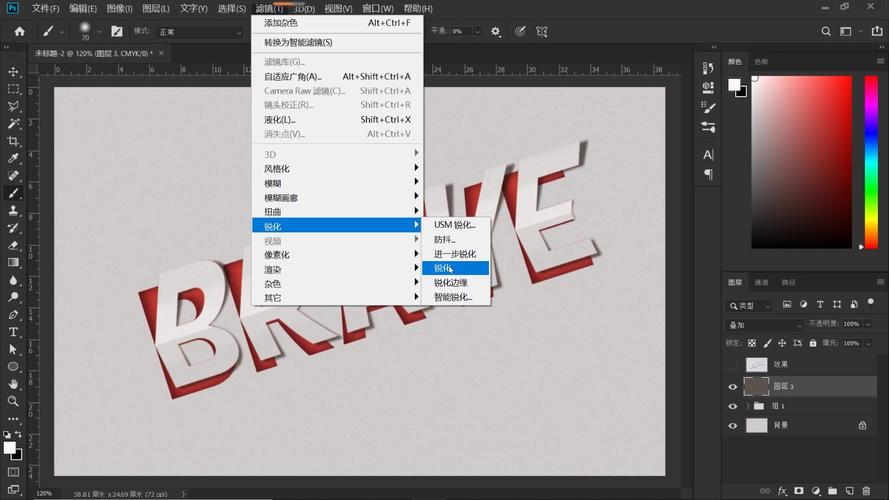This screenshot has height=500, width=889.
Task: Select the Healing Brush tool
Action: coord(13,176)
